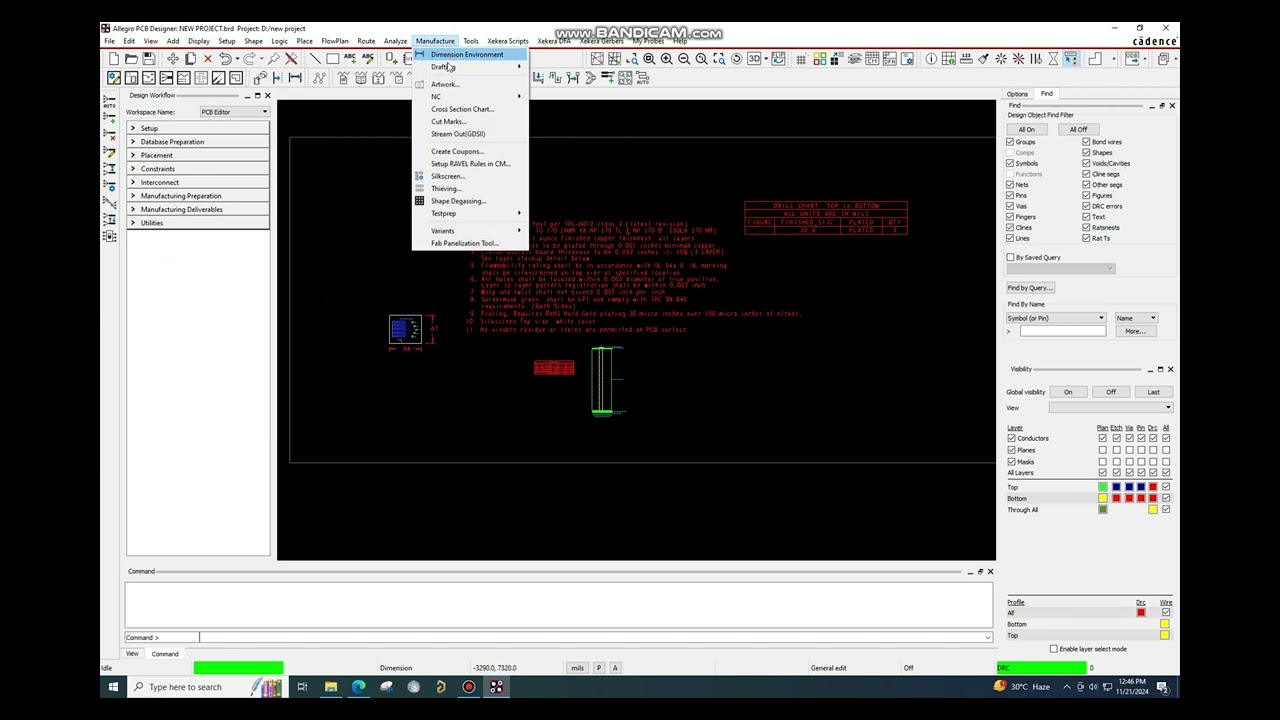Click the Zoom Out magnifier icon
Screen dimensions: 1280x720
(683, 59)
